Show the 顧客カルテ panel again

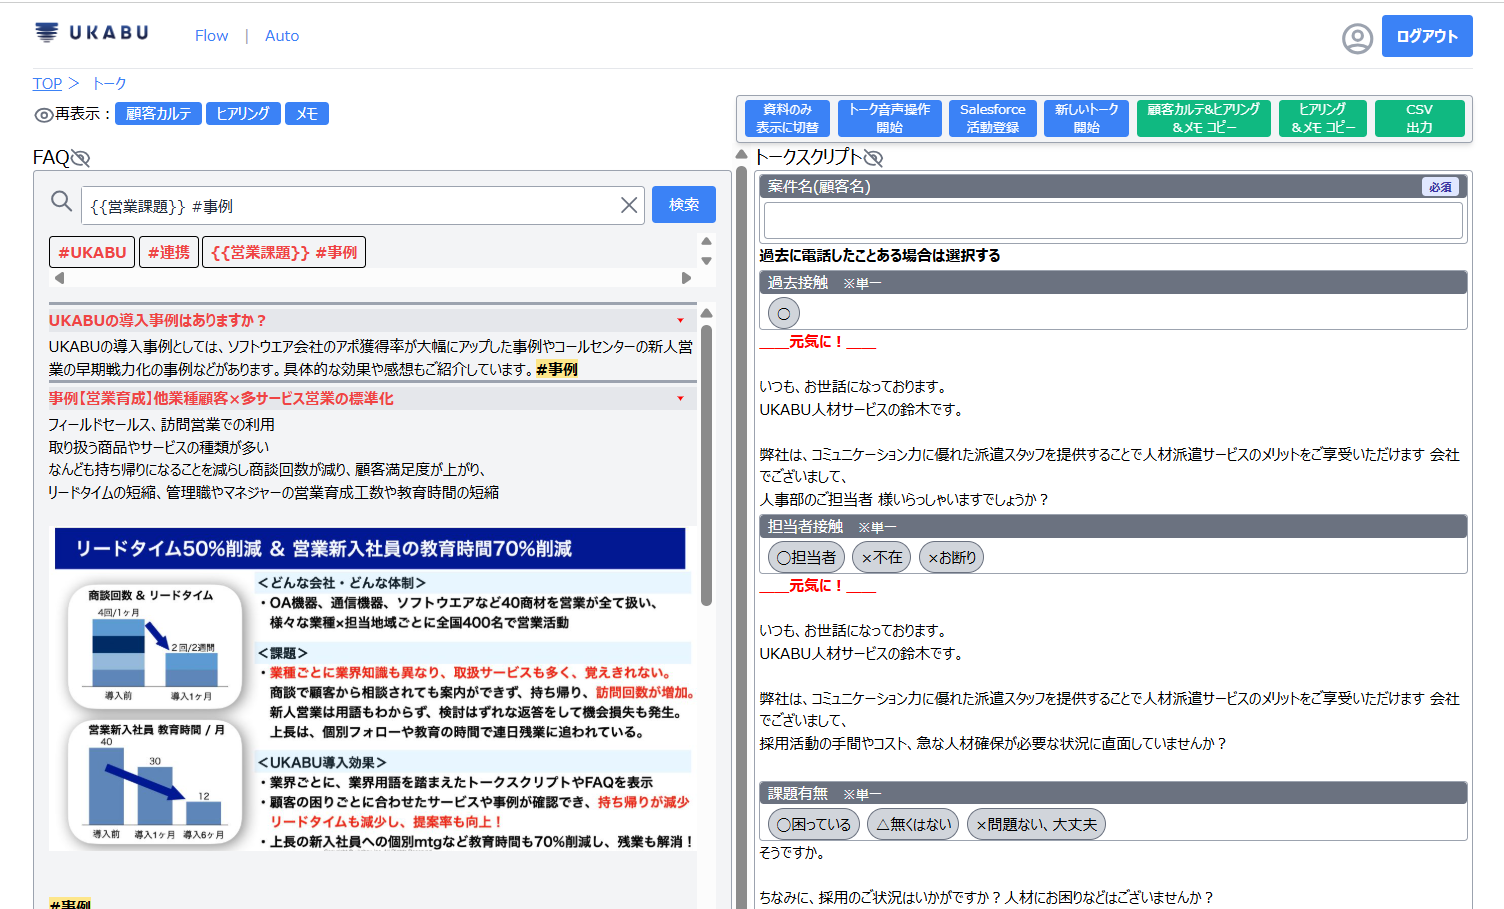click(158, 114)
